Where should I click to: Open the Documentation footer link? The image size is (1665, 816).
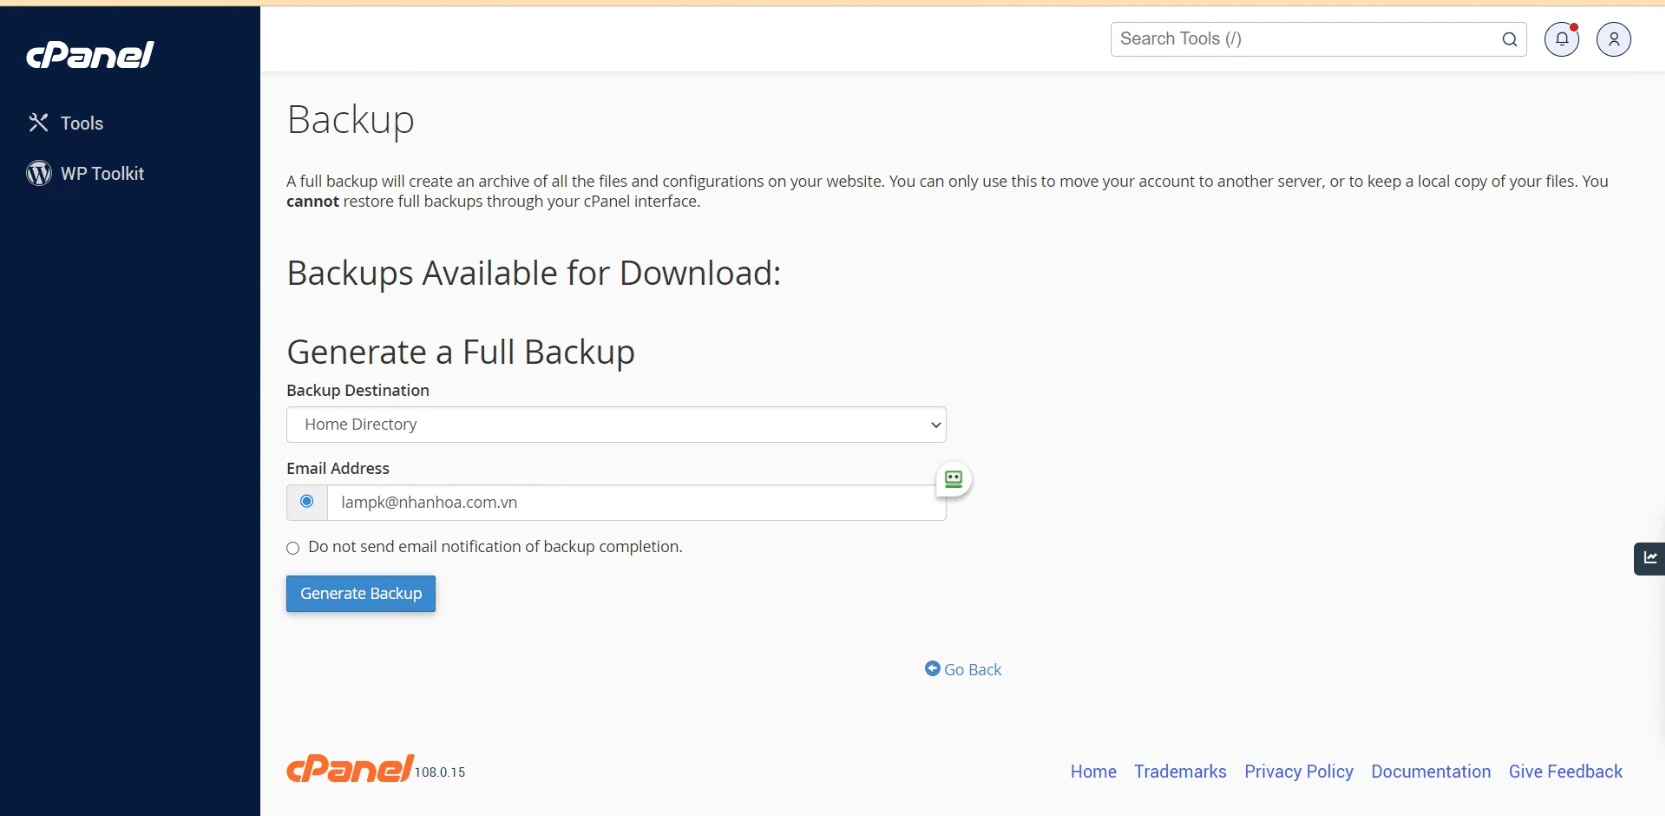coord(1431,772)
